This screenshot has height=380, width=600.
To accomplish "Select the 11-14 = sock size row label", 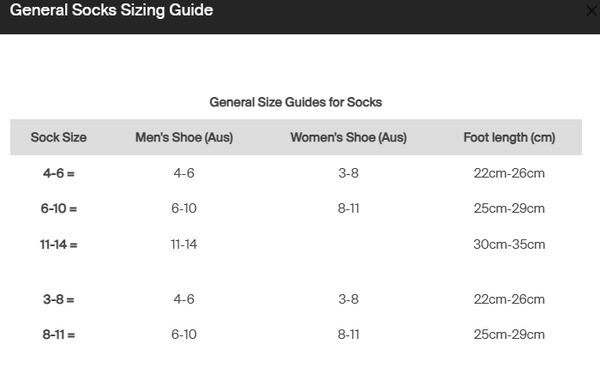I will coord(59,244).
